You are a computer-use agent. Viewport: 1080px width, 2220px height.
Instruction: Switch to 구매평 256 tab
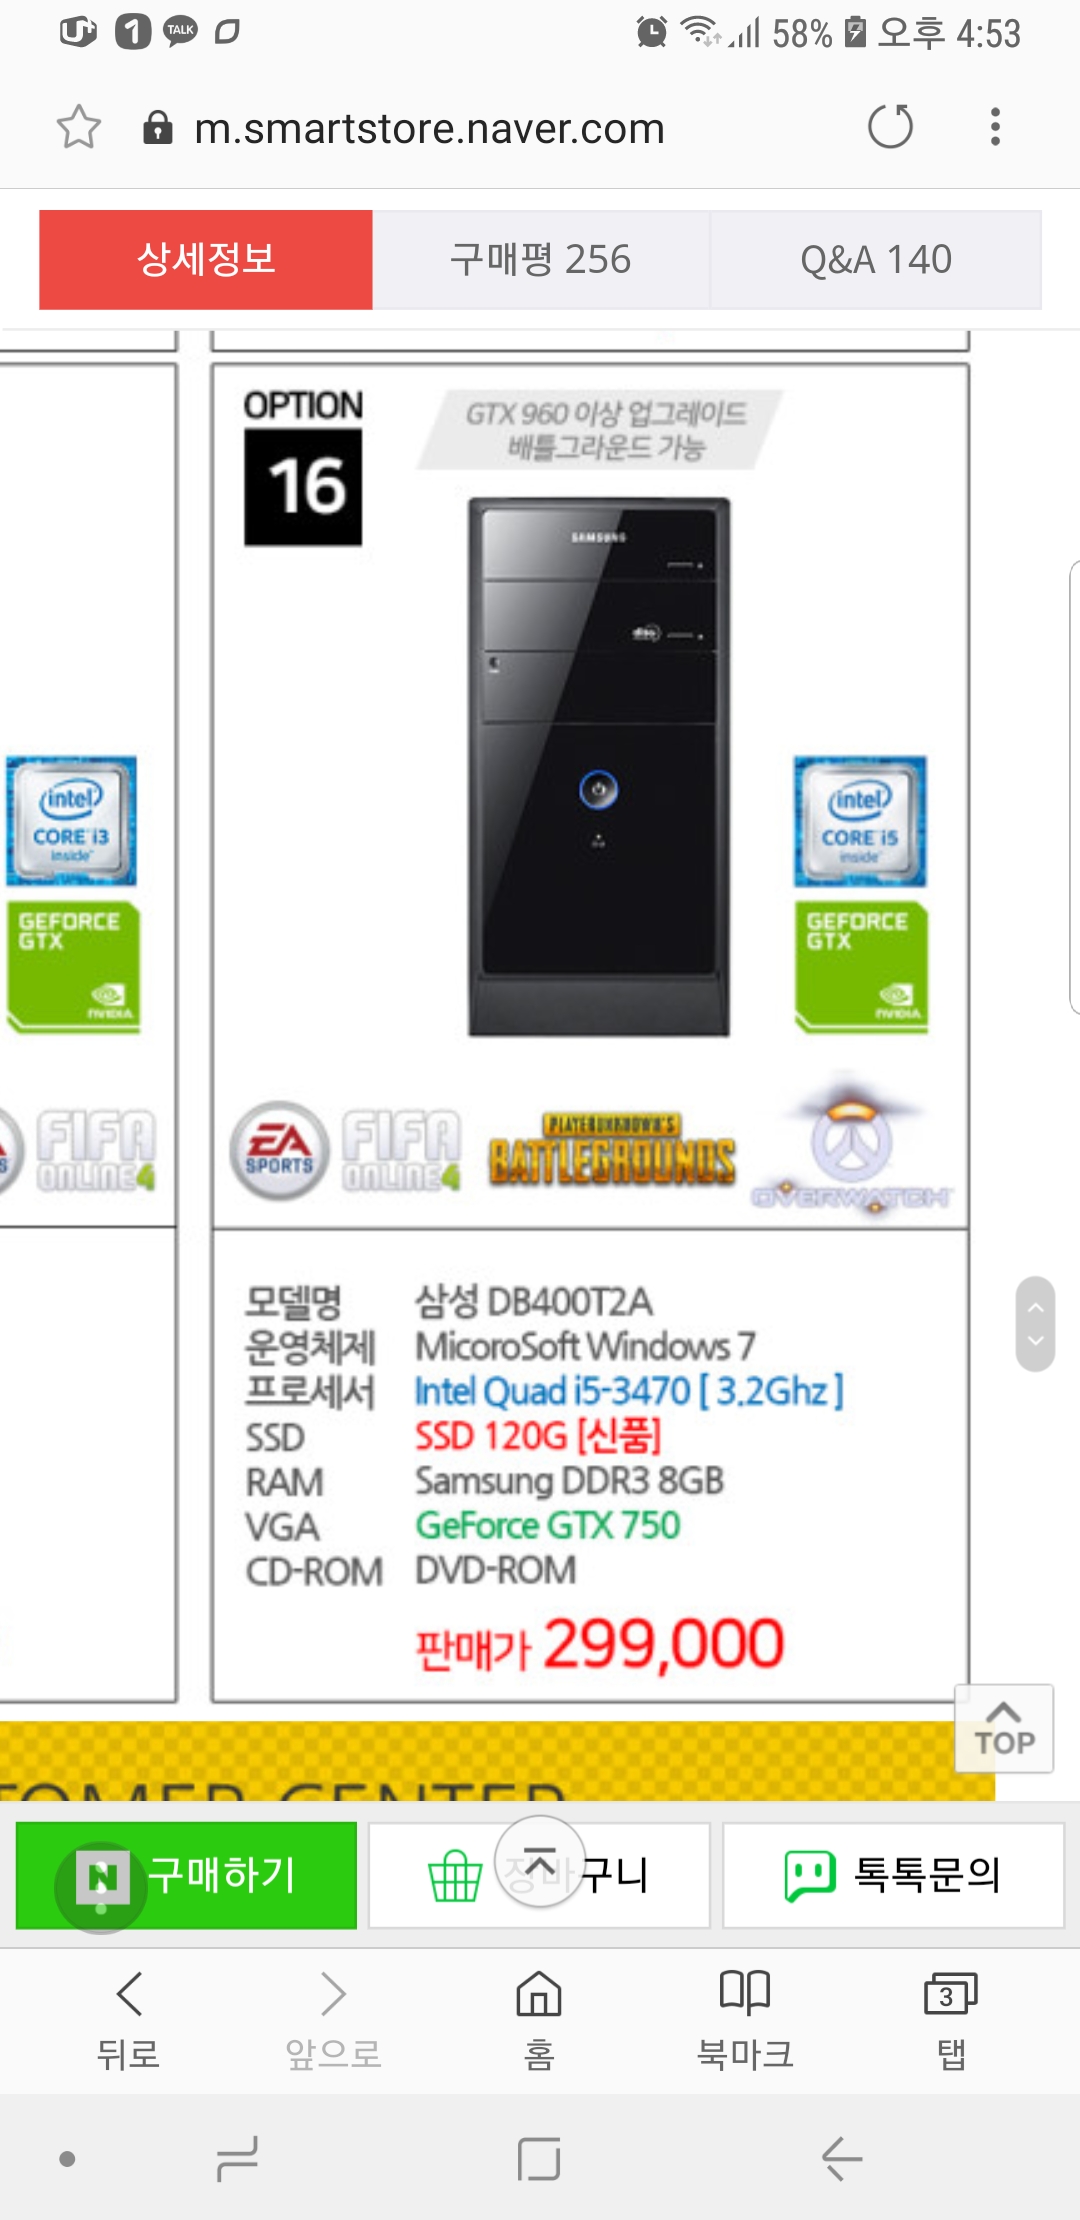tap(541, 260)
